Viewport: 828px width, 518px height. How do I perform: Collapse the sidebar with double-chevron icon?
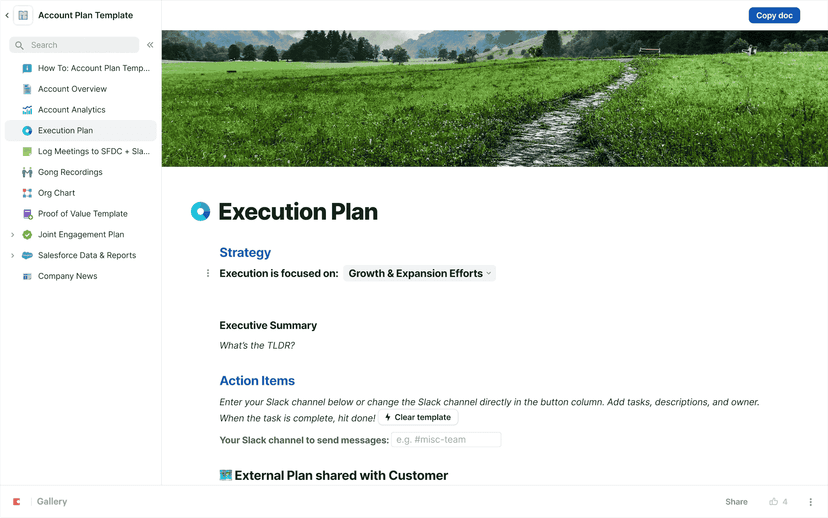[150, 45]
